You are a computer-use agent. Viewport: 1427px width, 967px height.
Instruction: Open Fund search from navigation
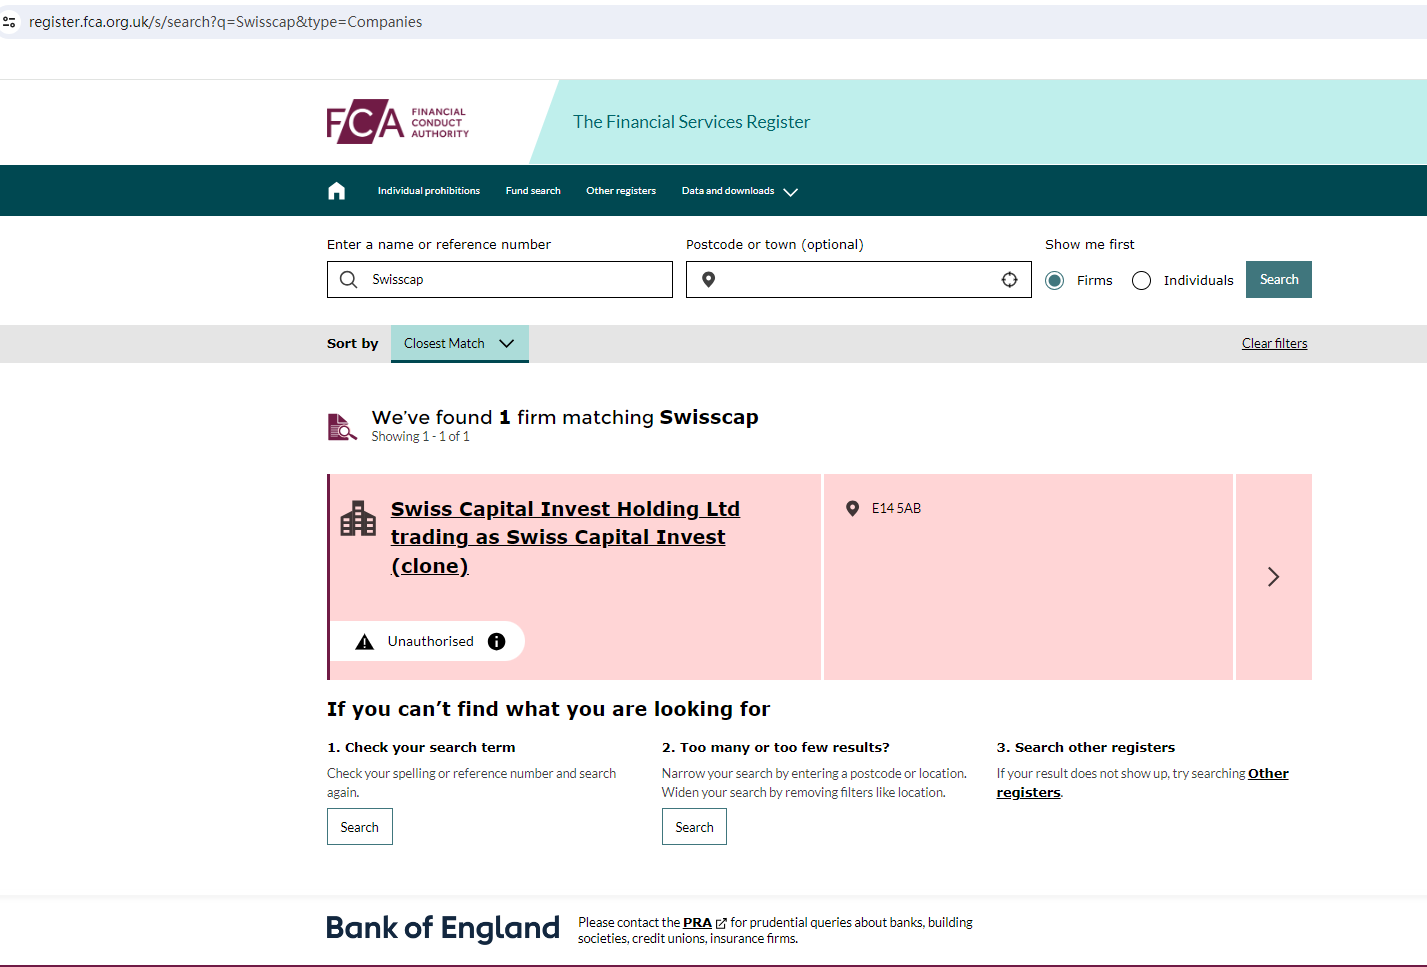(x=533, y=191)
